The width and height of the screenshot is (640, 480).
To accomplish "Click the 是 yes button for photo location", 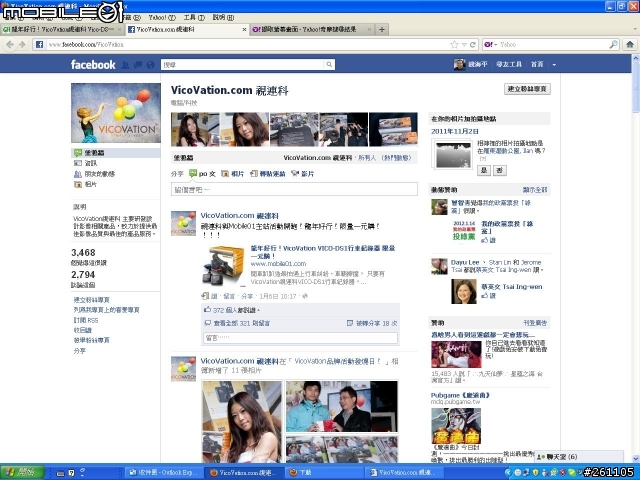I will click(x=483, y=170).
